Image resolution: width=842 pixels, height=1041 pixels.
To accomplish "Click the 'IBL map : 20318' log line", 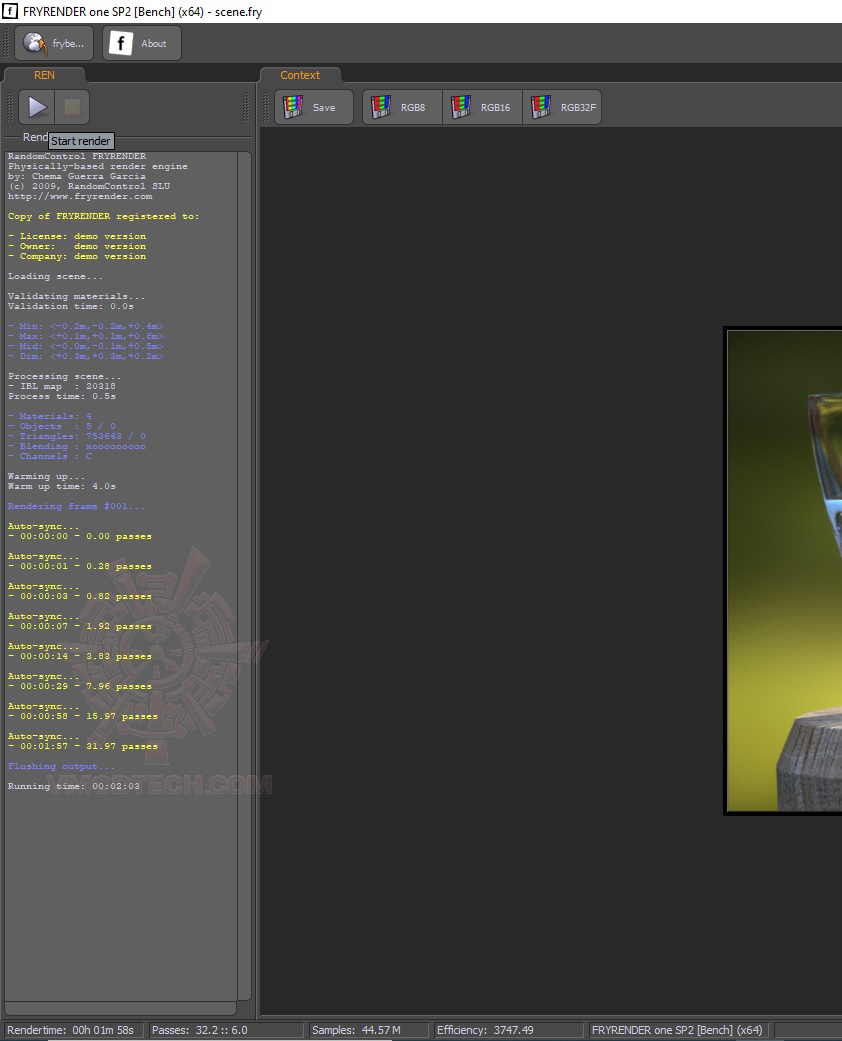I will tap(62, 386).
